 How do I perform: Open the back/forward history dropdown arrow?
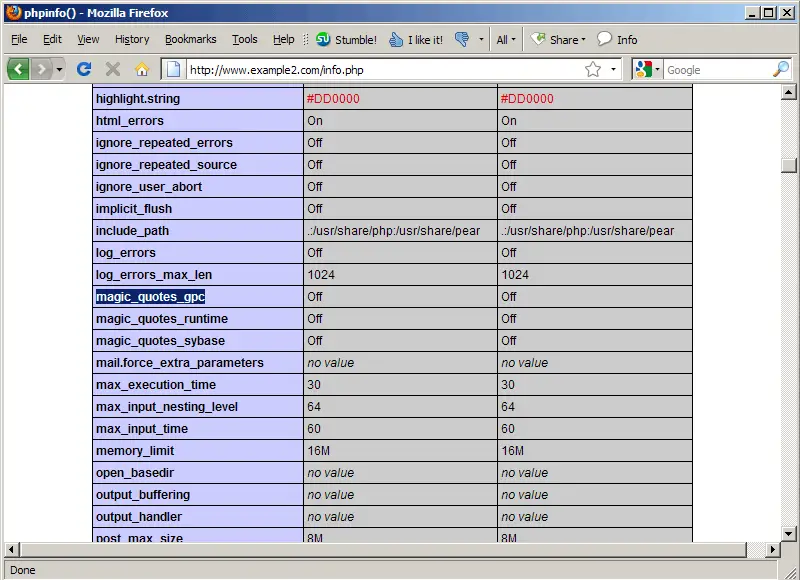point(59,69)
